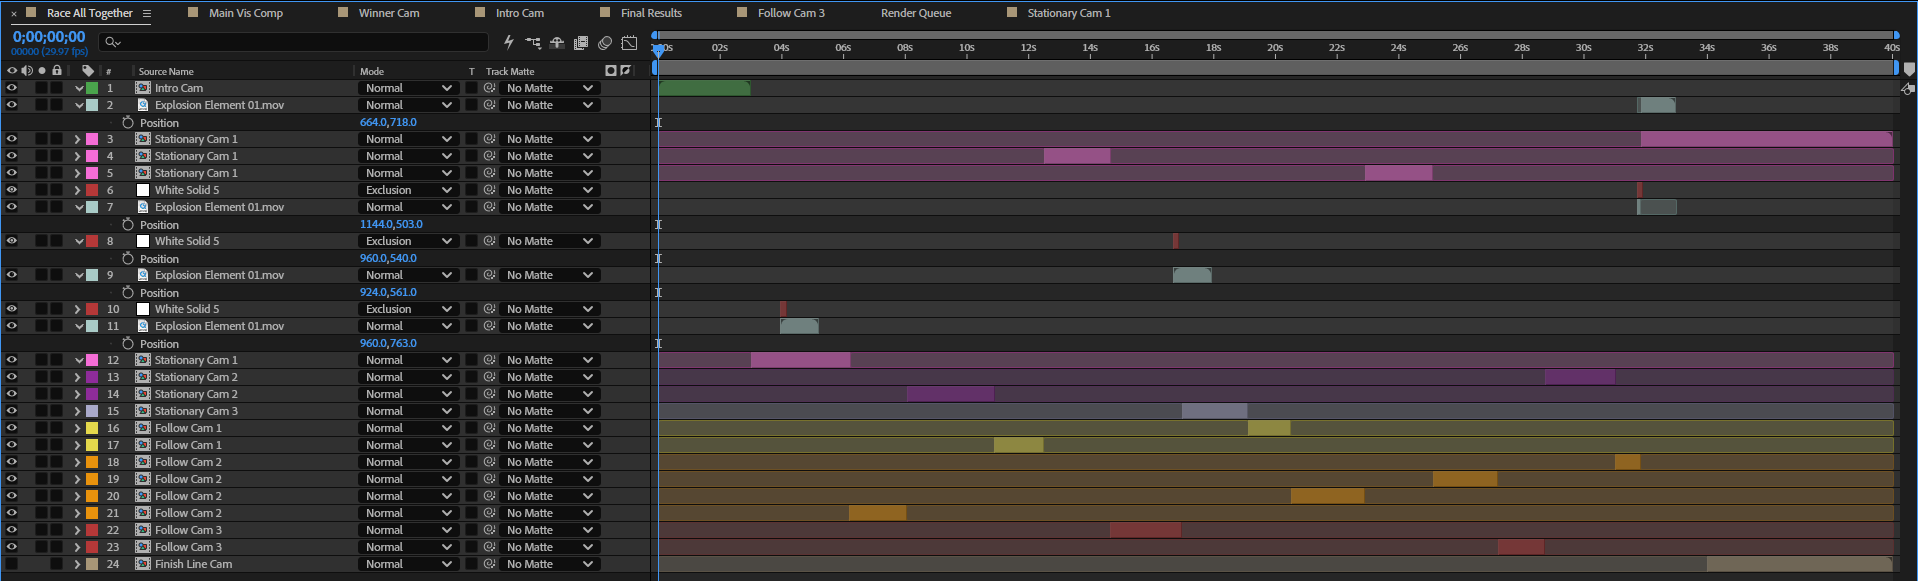Collapse layer 1 Intro Cam properties
This screenshot has height=581, width=1918.
click(78, 88)
